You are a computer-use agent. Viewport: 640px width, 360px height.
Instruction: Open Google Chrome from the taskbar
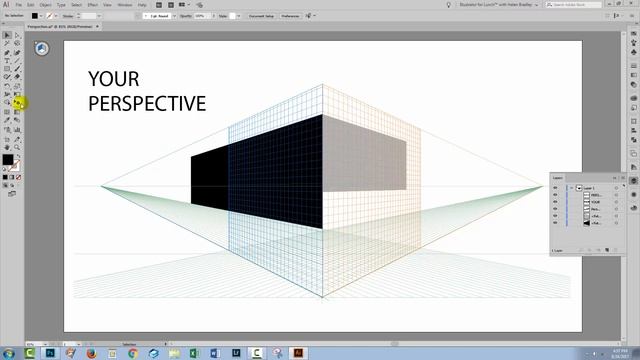[133, 353]
